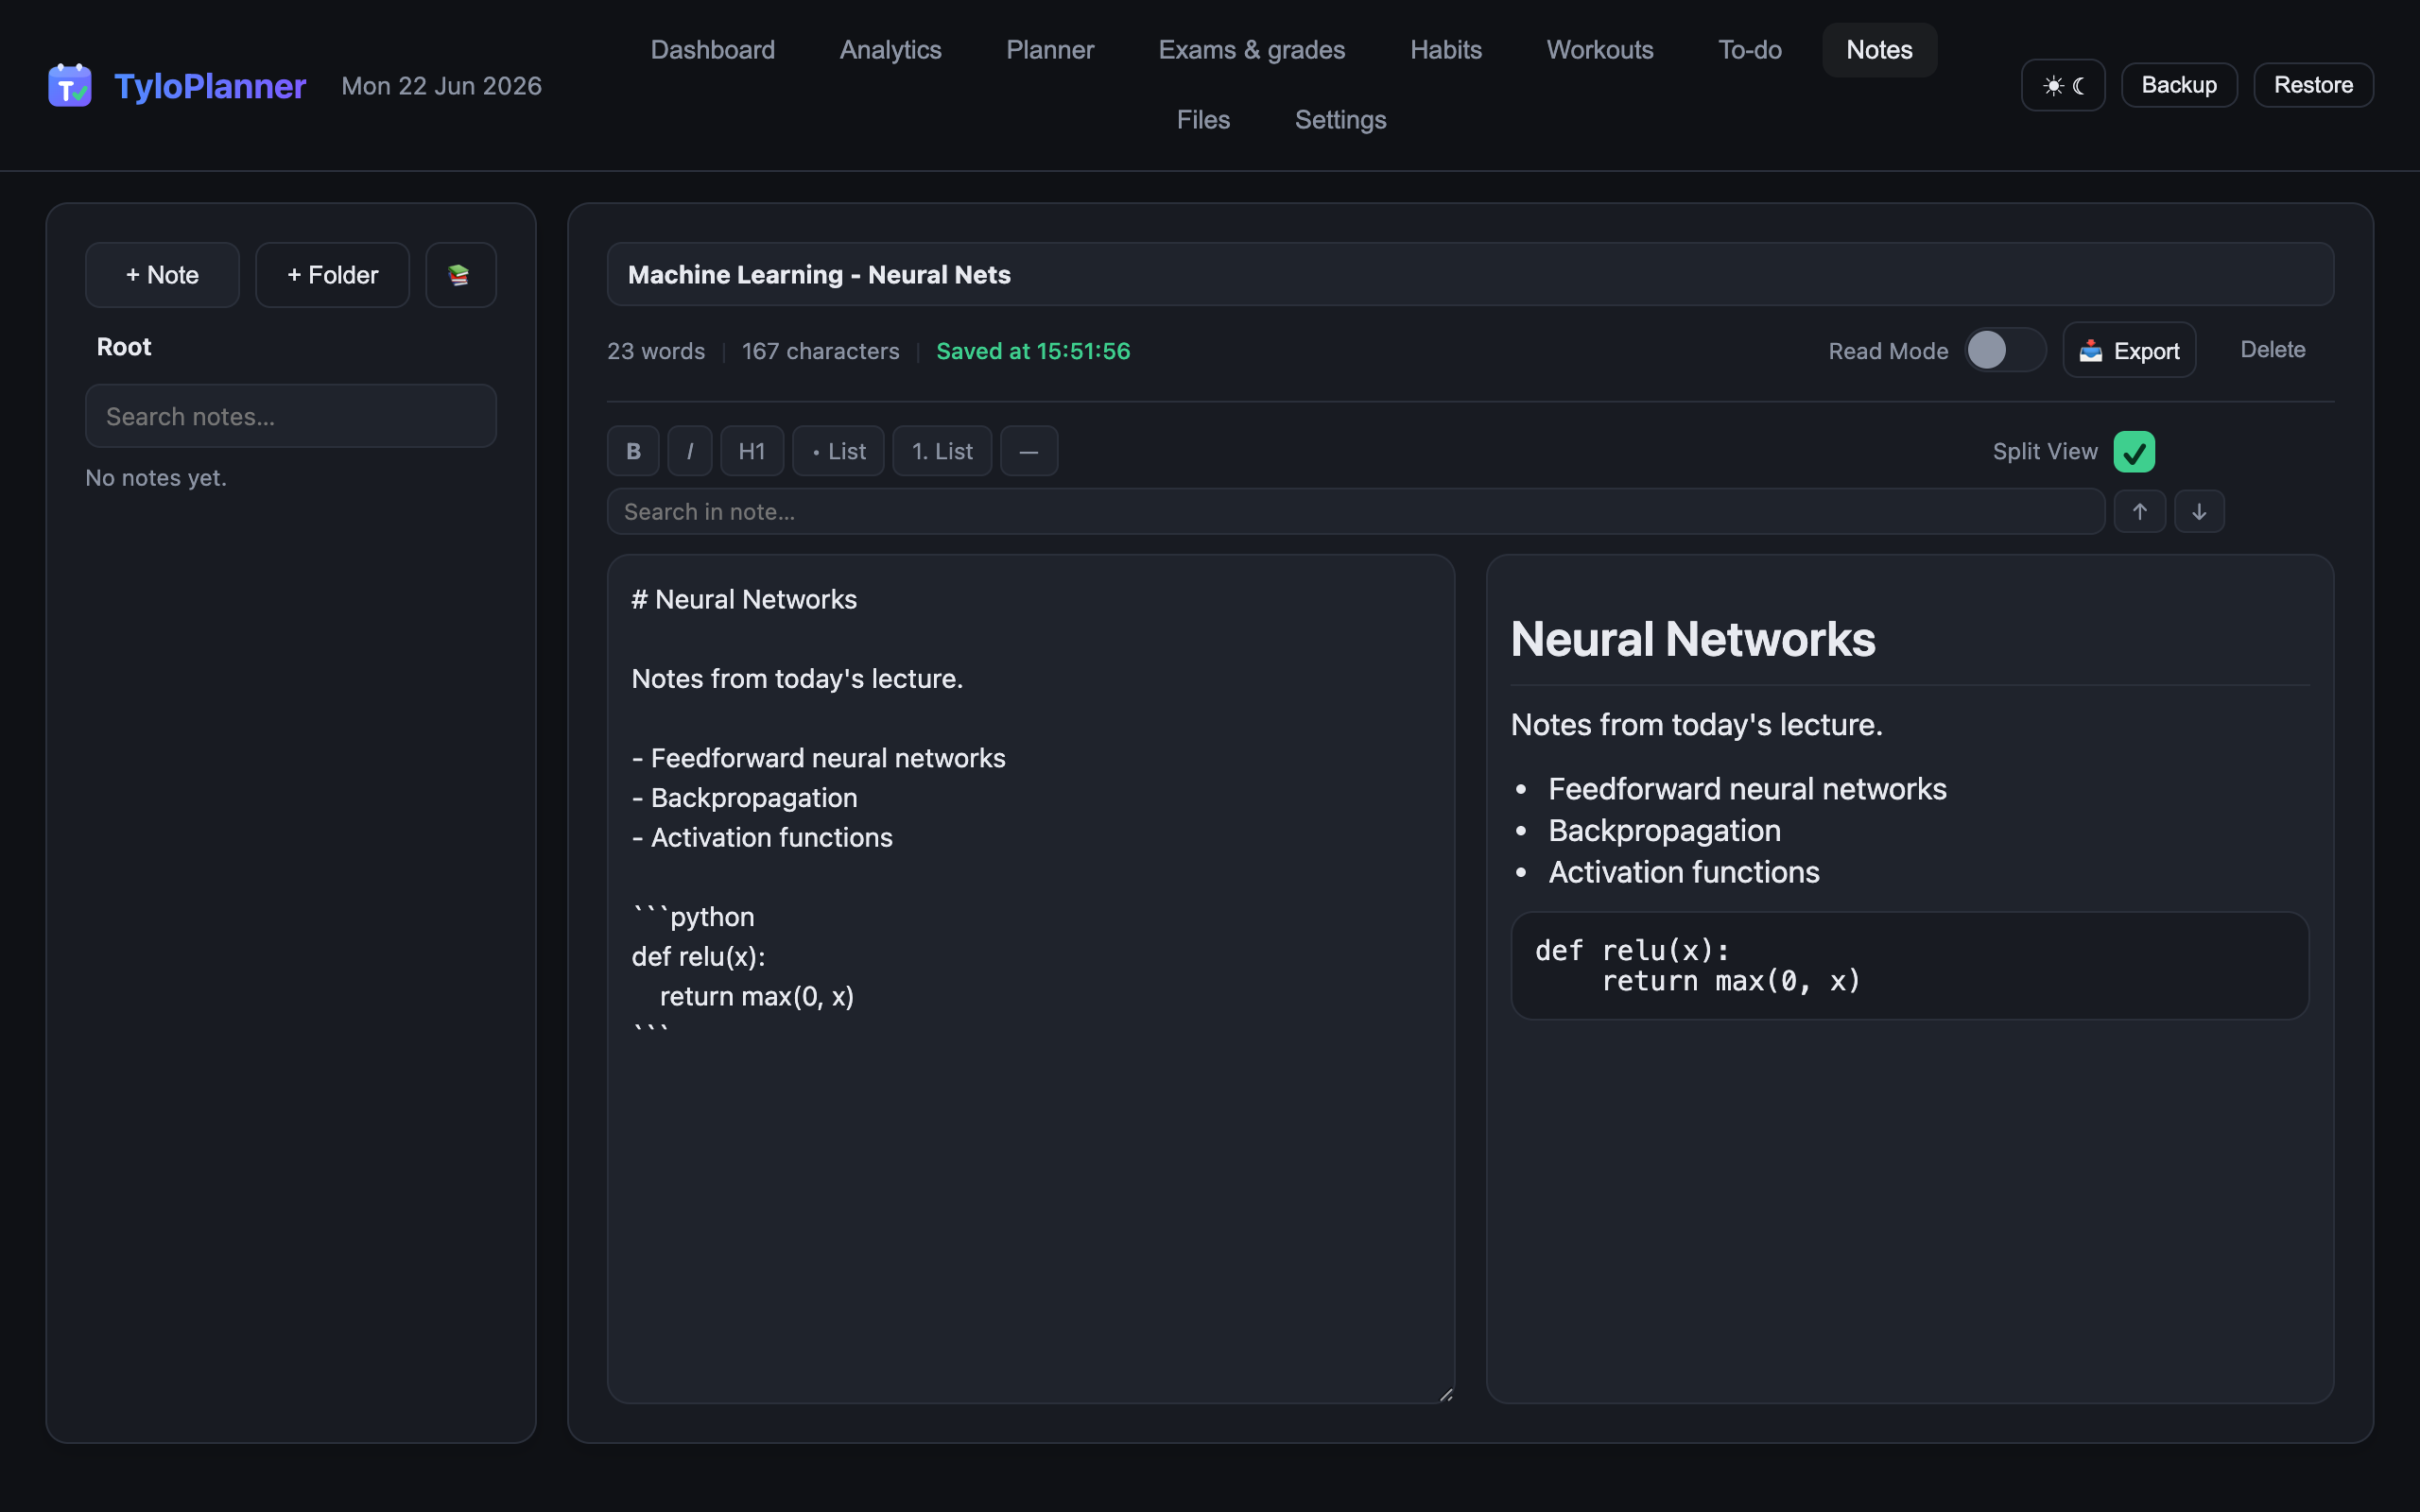Jump to previous search match arrow

click(x=2140, y=512)
